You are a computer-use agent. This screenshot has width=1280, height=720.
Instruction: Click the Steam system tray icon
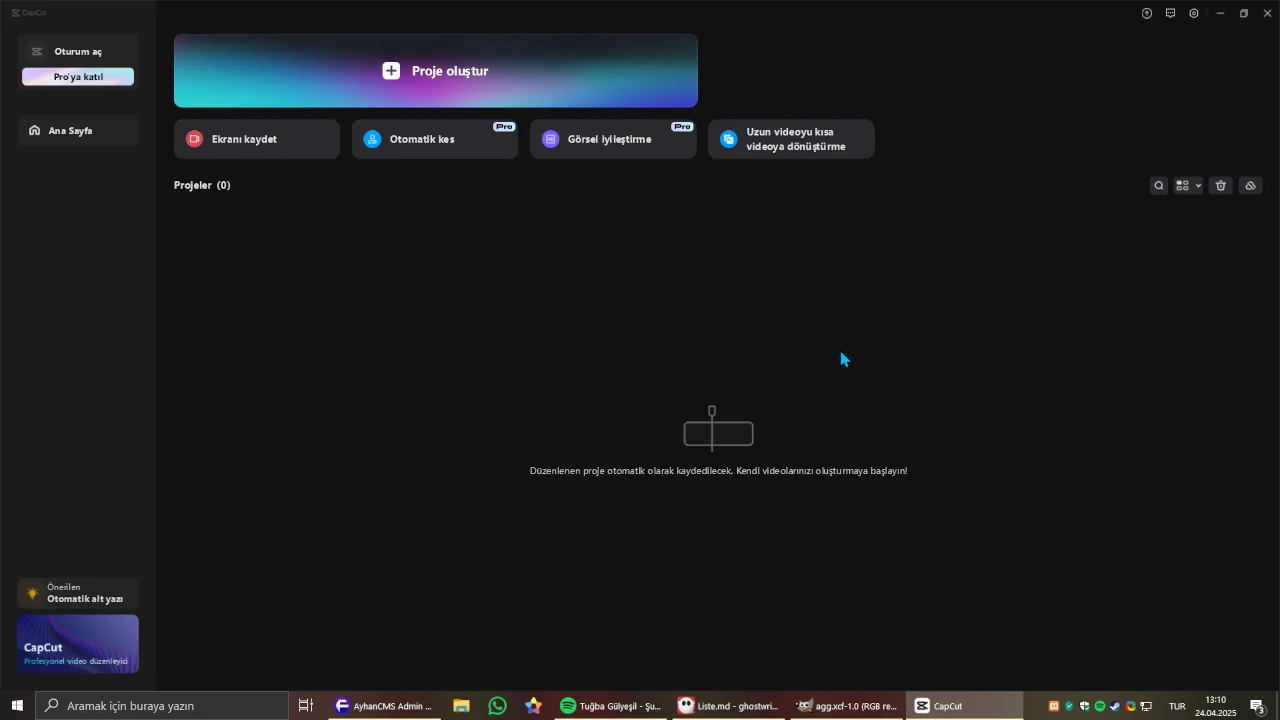click(x=1115, y=706)
